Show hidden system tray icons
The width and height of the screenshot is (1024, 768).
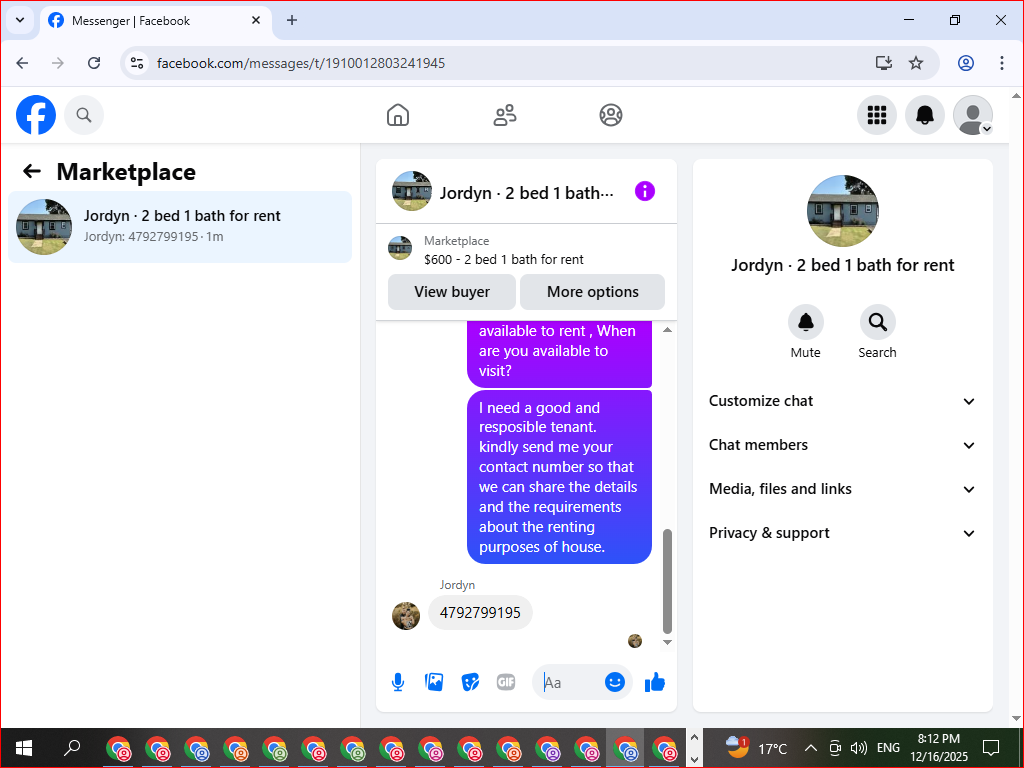pos(810,748)
